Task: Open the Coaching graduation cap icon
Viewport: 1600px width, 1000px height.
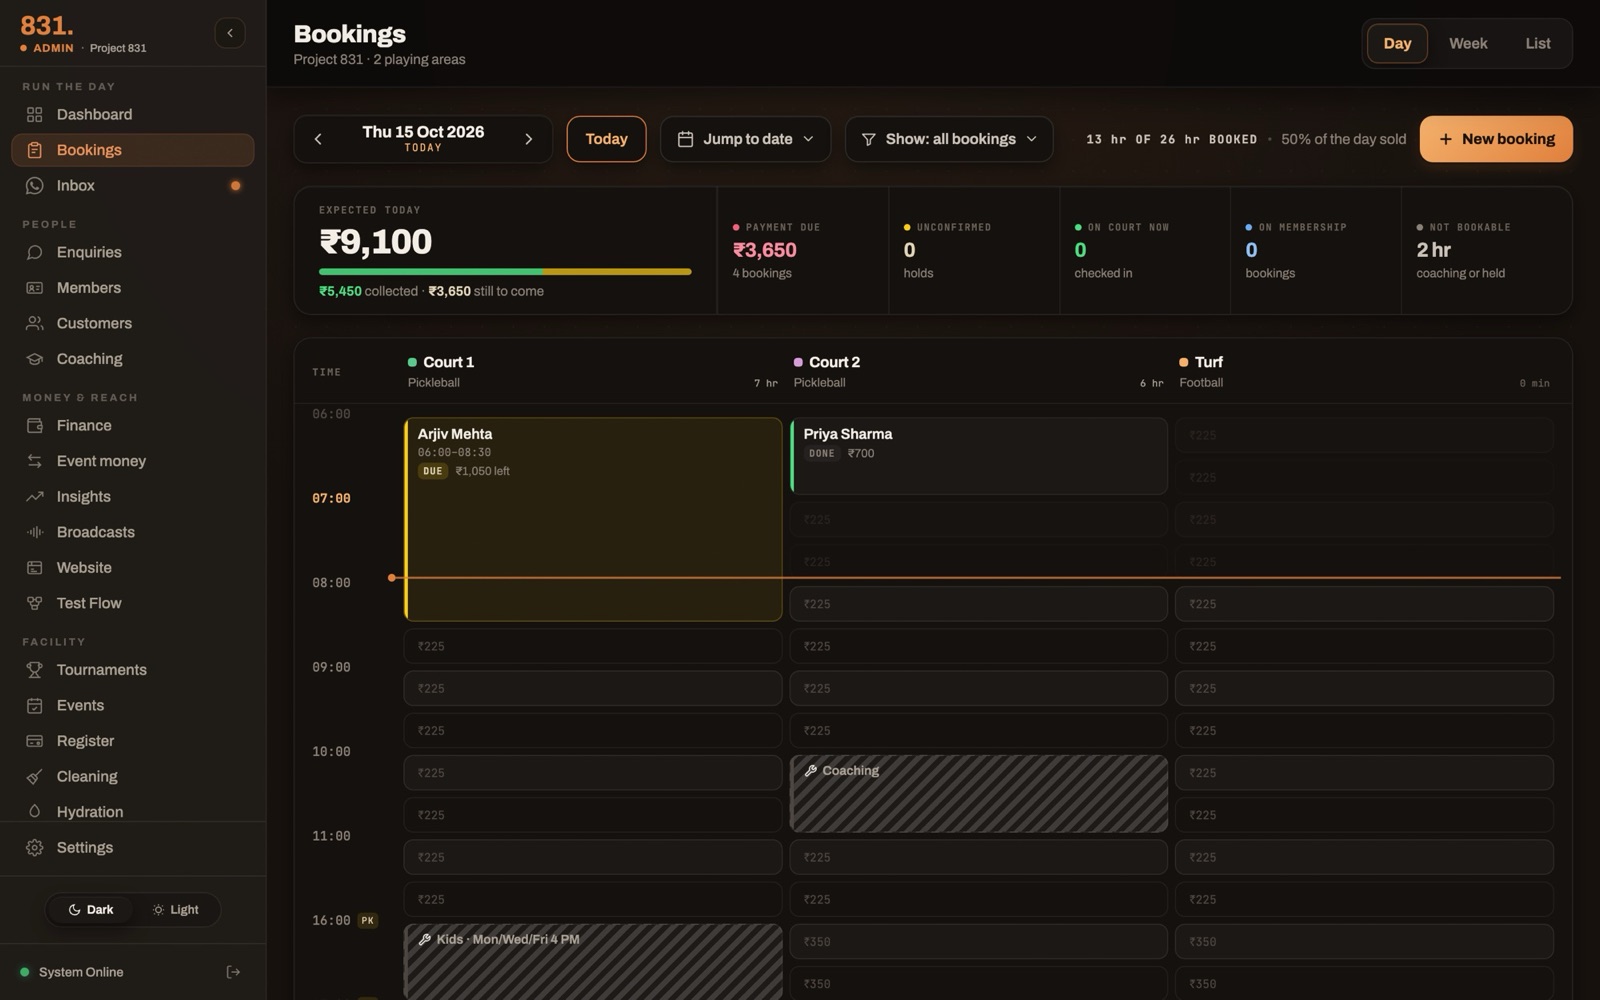Action: (x=35, y=359)
